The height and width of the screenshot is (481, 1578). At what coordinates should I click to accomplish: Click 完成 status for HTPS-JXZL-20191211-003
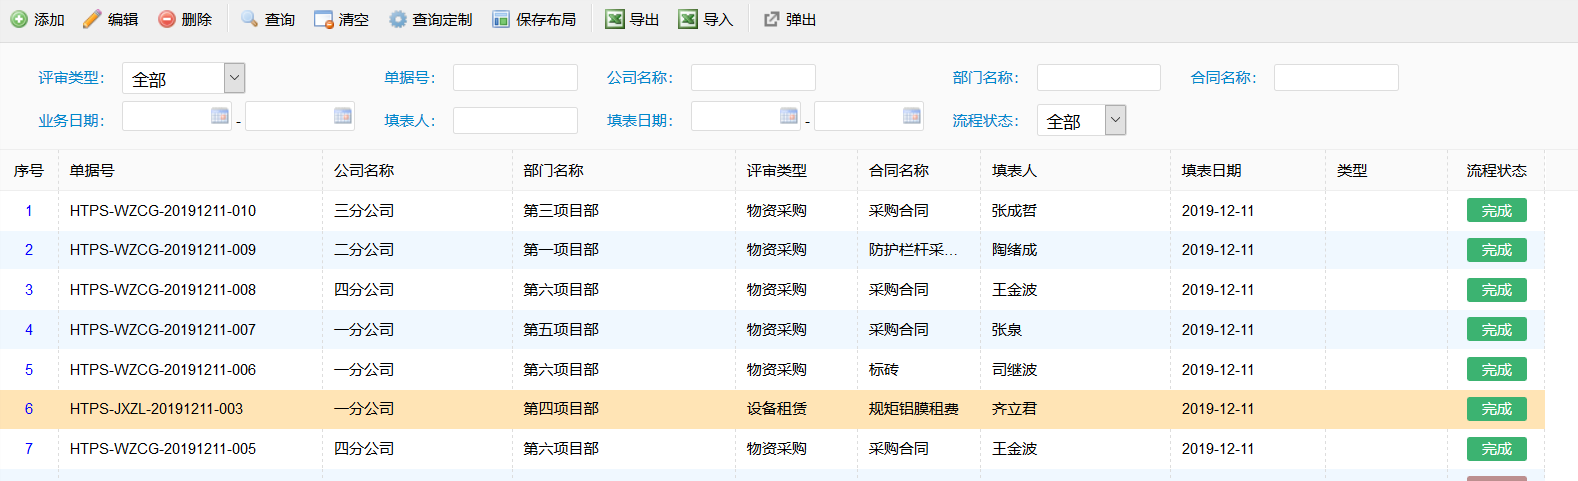click(x=1496, y=409)
